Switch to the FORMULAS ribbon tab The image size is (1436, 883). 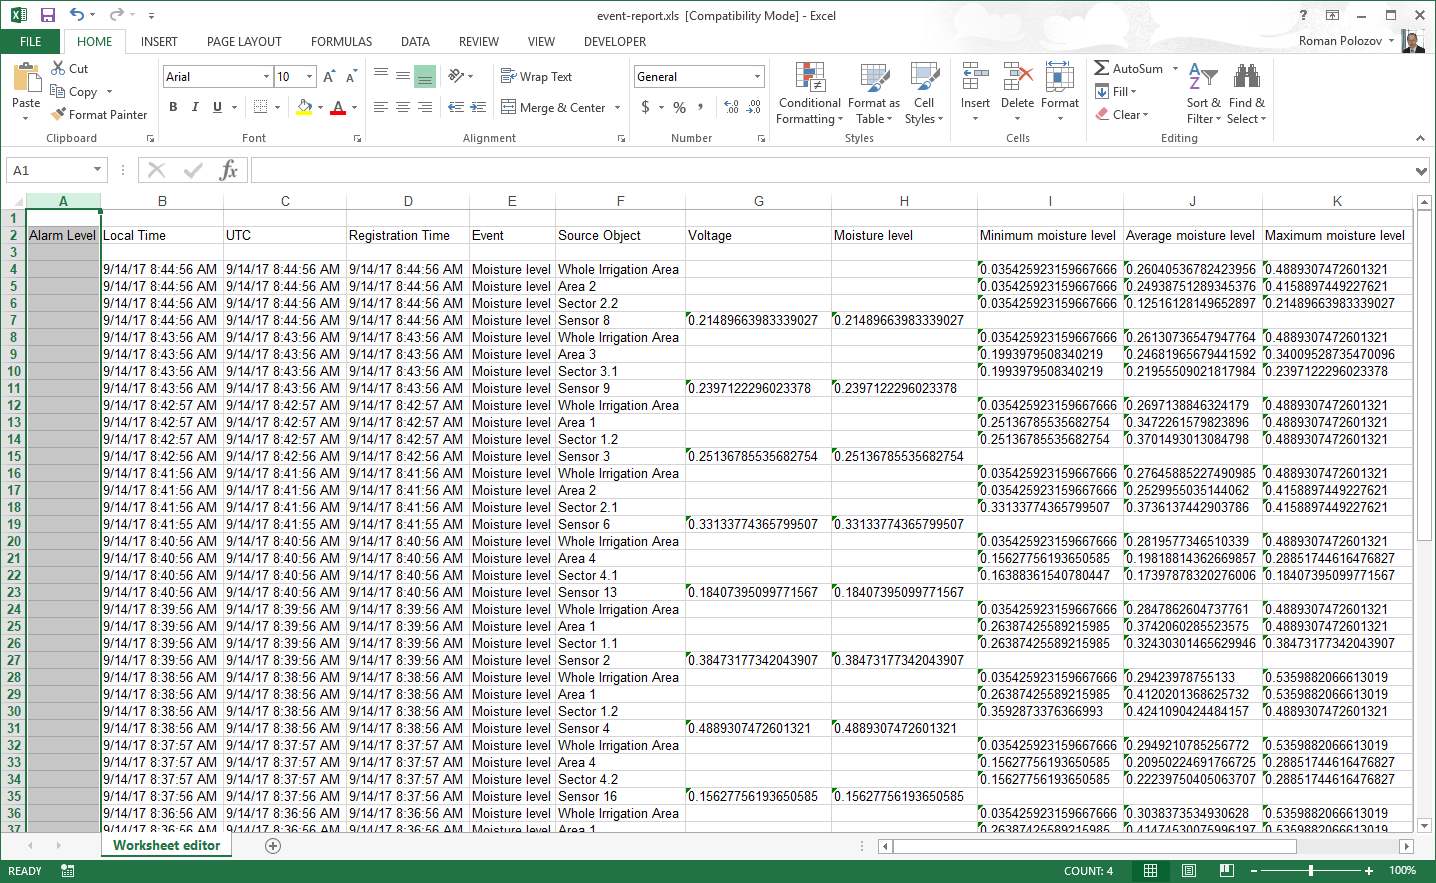click(x=341, y=41)
